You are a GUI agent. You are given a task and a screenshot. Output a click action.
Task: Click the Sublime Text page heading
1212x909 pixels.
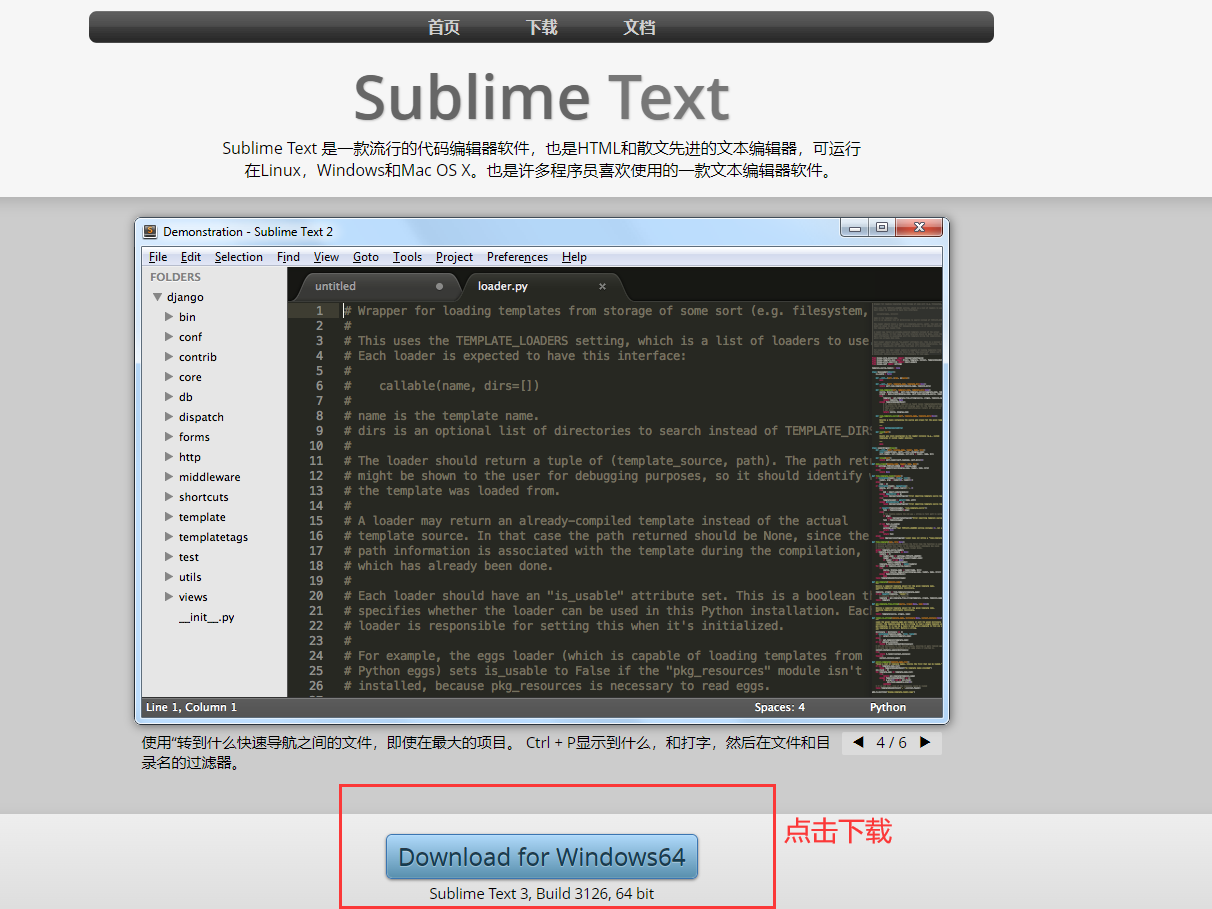(x=542, y=98)
